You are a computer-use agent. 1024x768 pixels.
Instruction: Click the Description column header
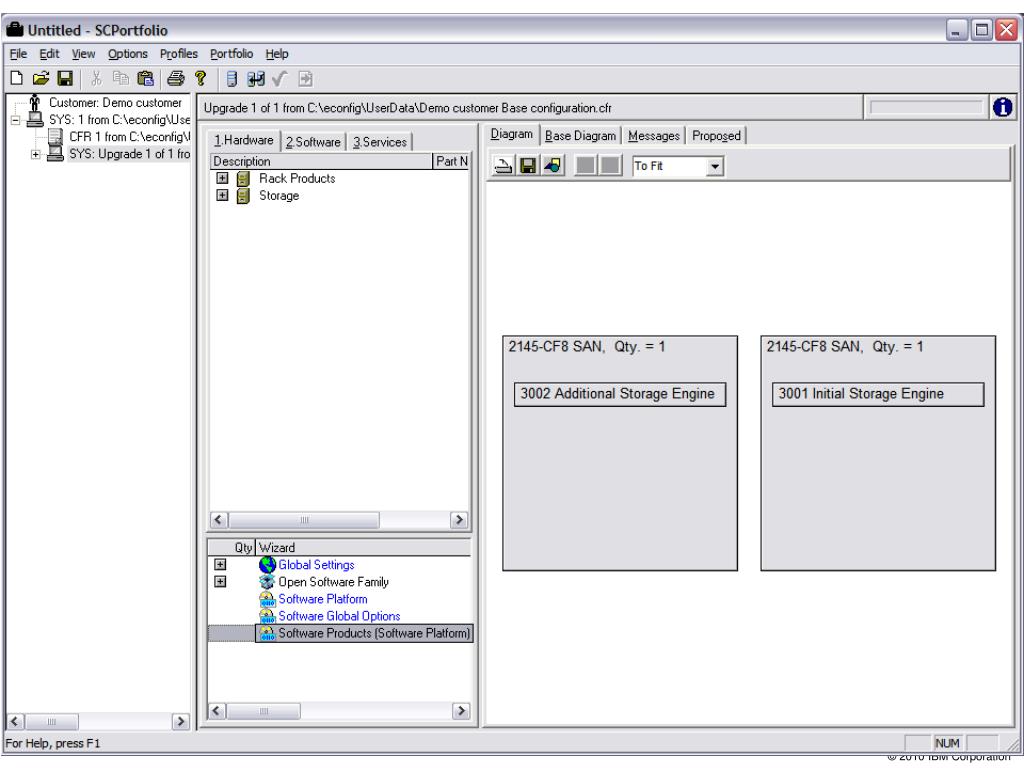[x=321, y=161]
